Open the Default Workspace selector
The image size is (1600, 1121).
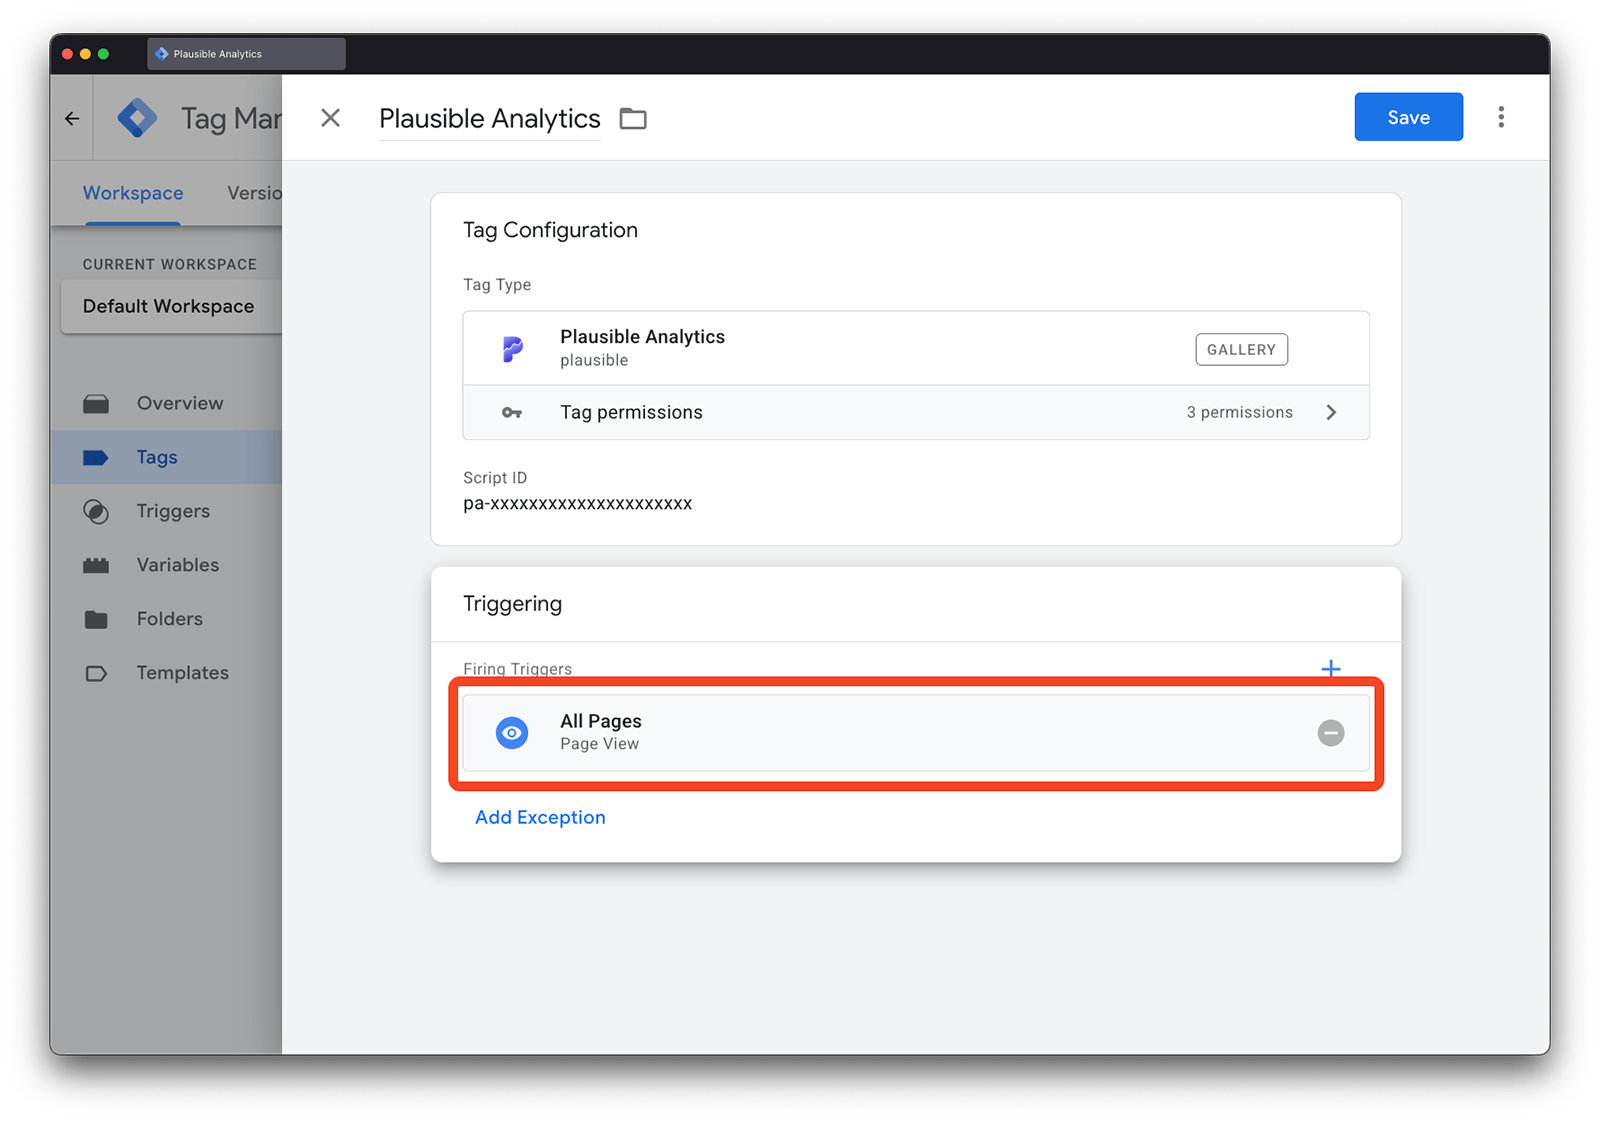coord(168,306)
